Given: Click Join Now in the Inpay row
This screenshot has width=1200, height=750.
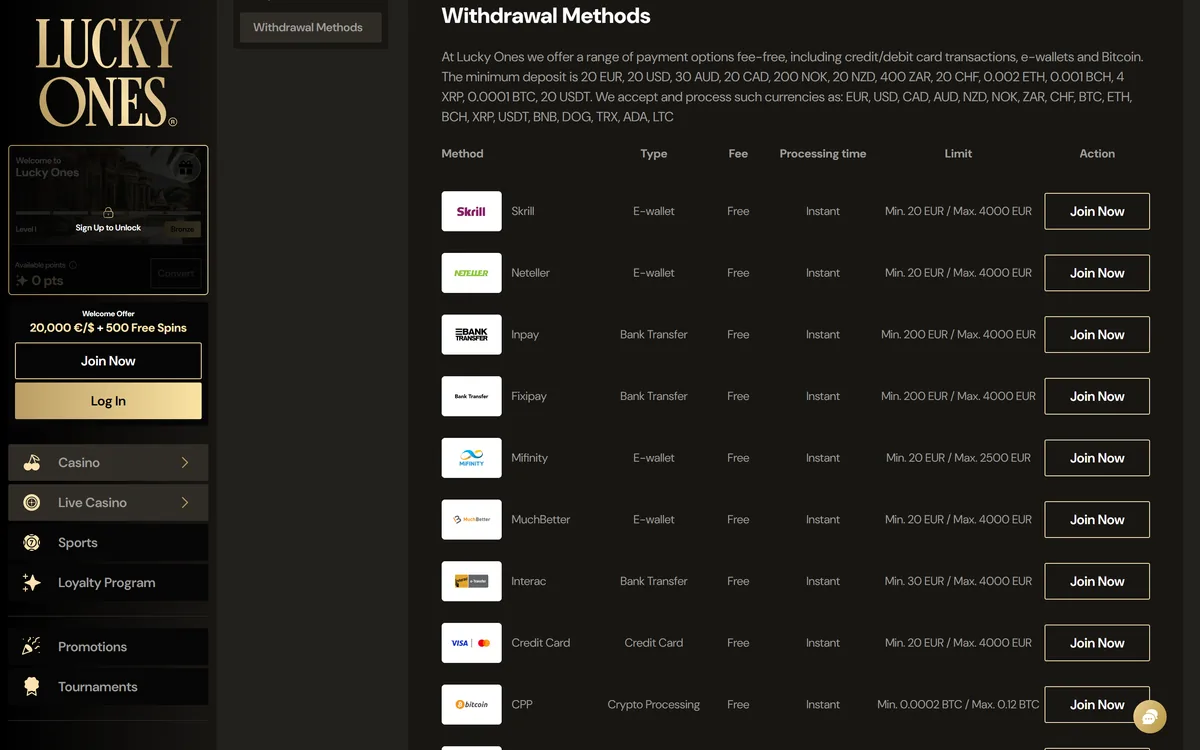Looking at the screenshot, I should (x=1097, y=335).
